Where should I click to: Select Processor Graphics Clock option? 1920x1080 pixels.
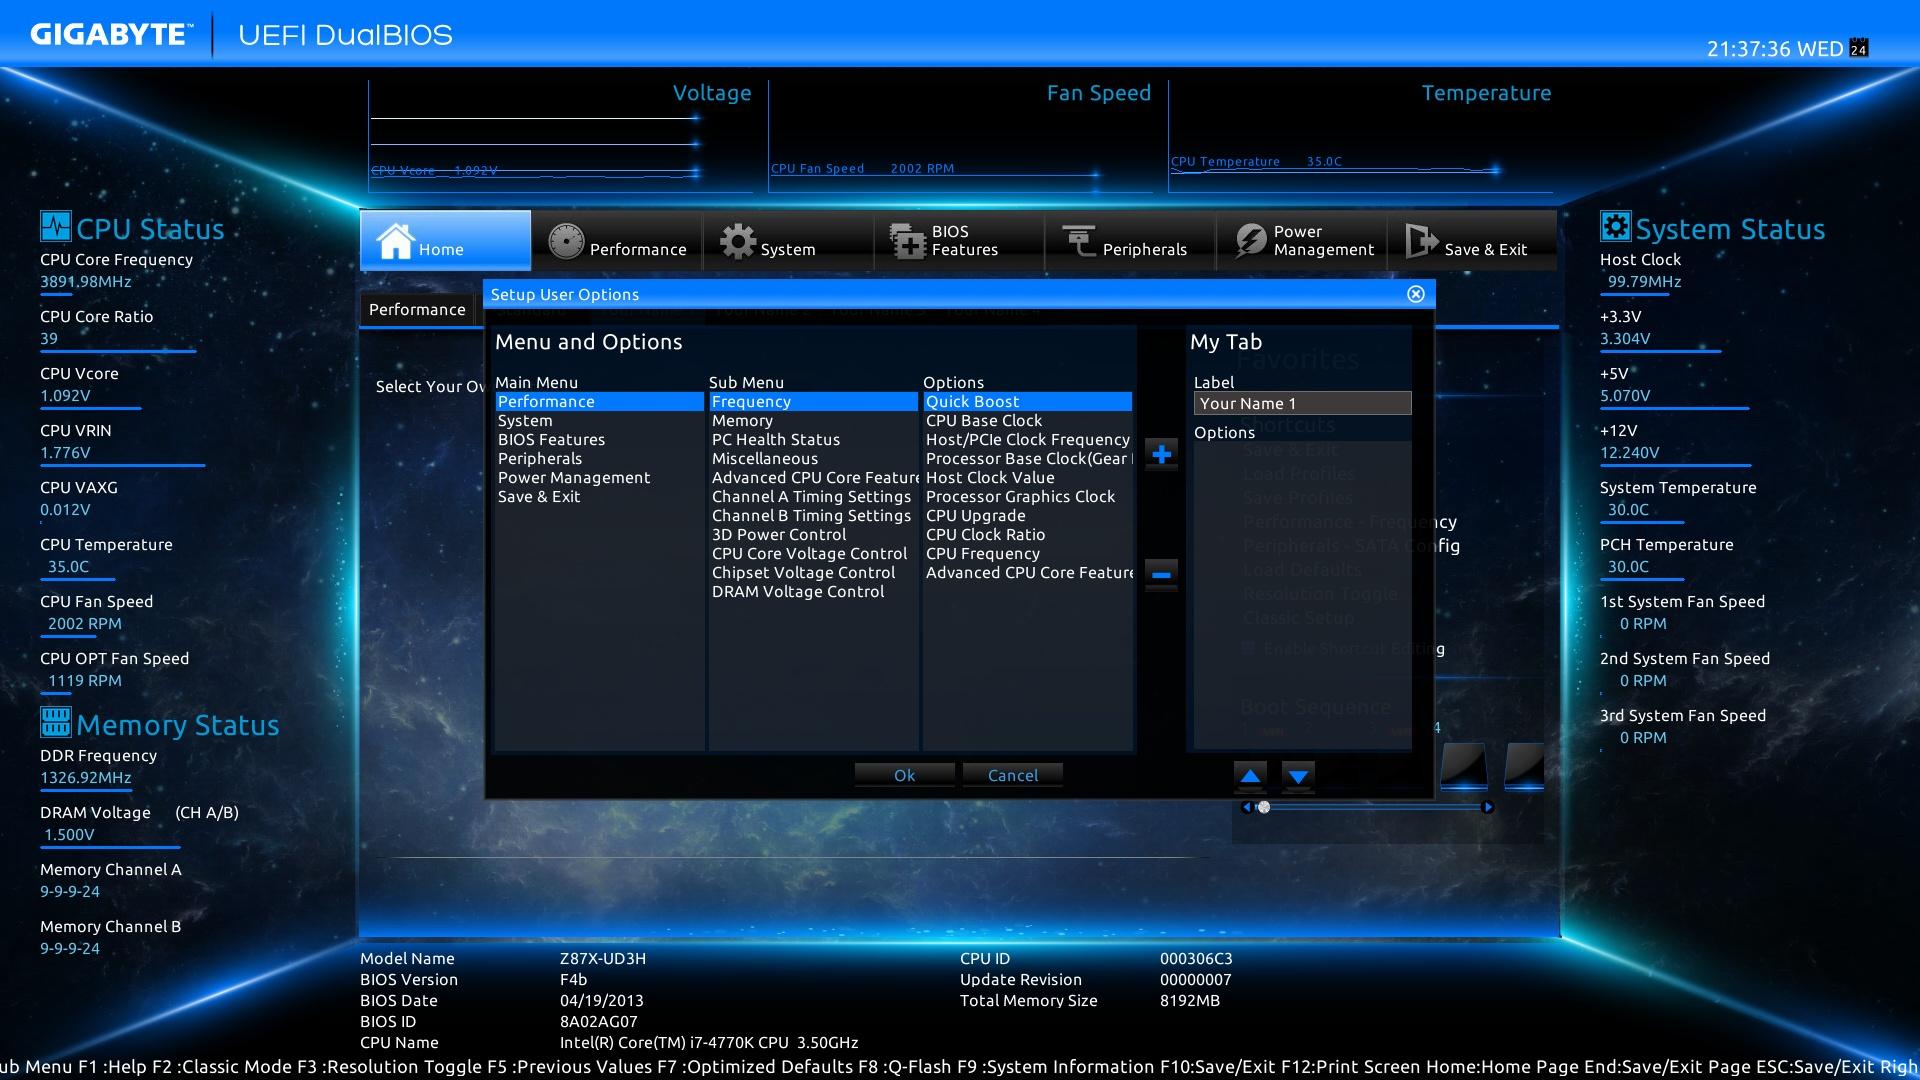(x=1027, y=497)
